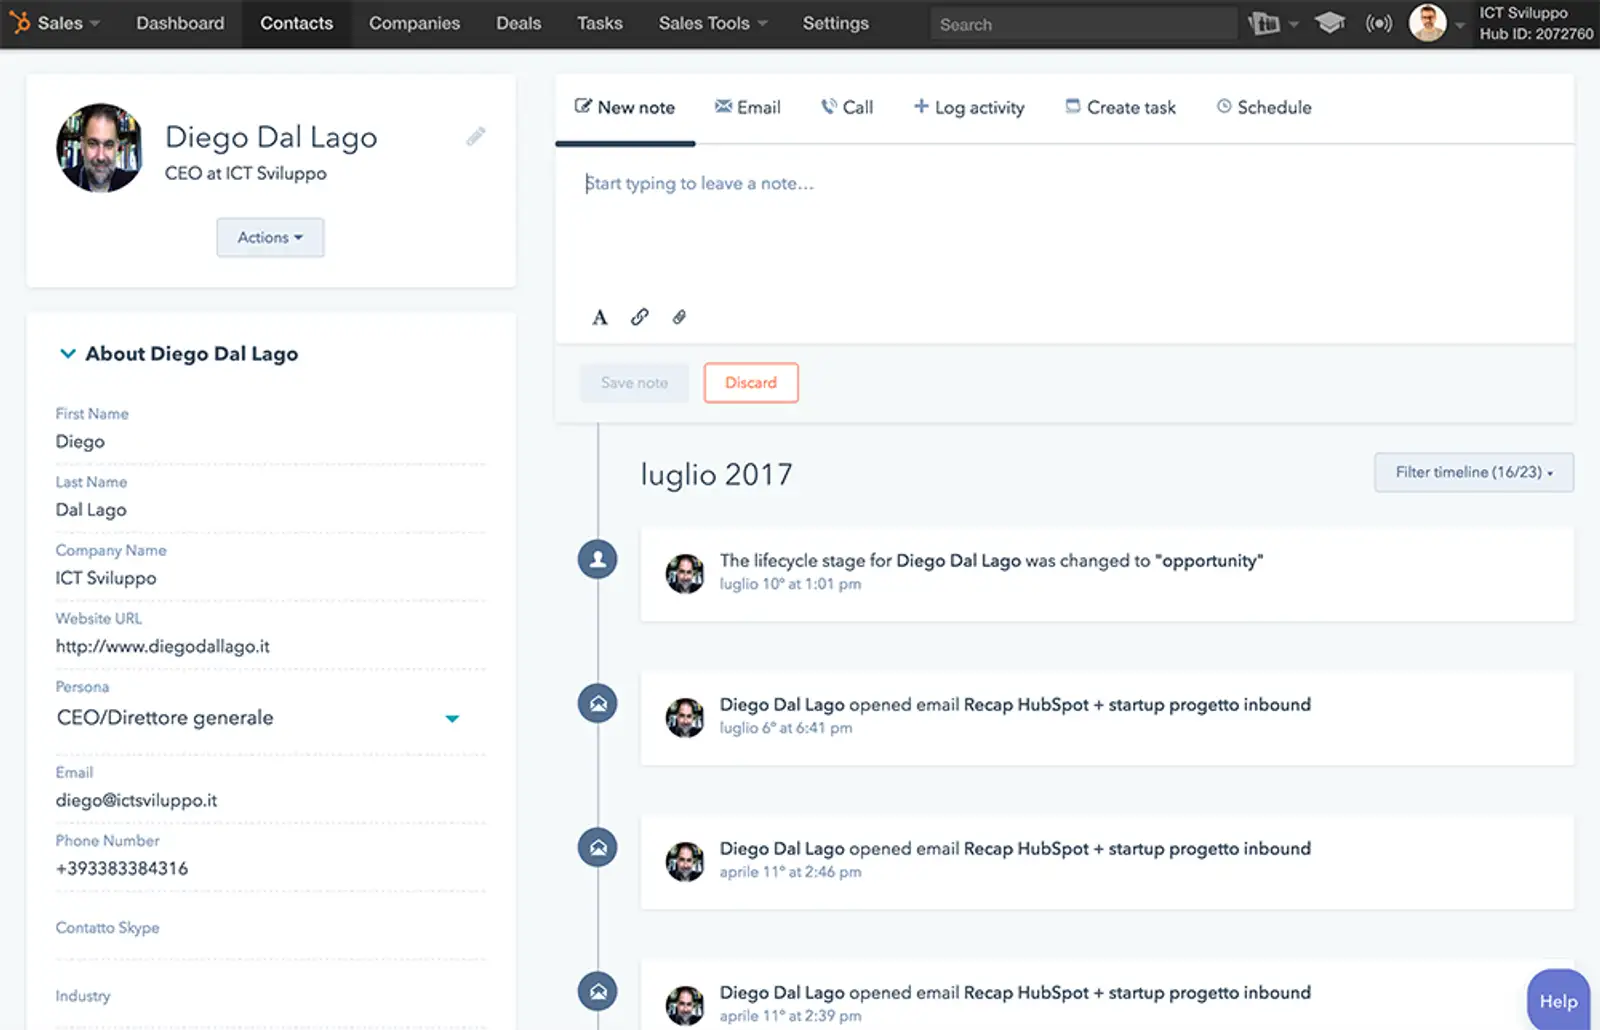The height and width of the screenshot is (1030, 1600).
Task: Switch to the Email tab
Action: 747,107
